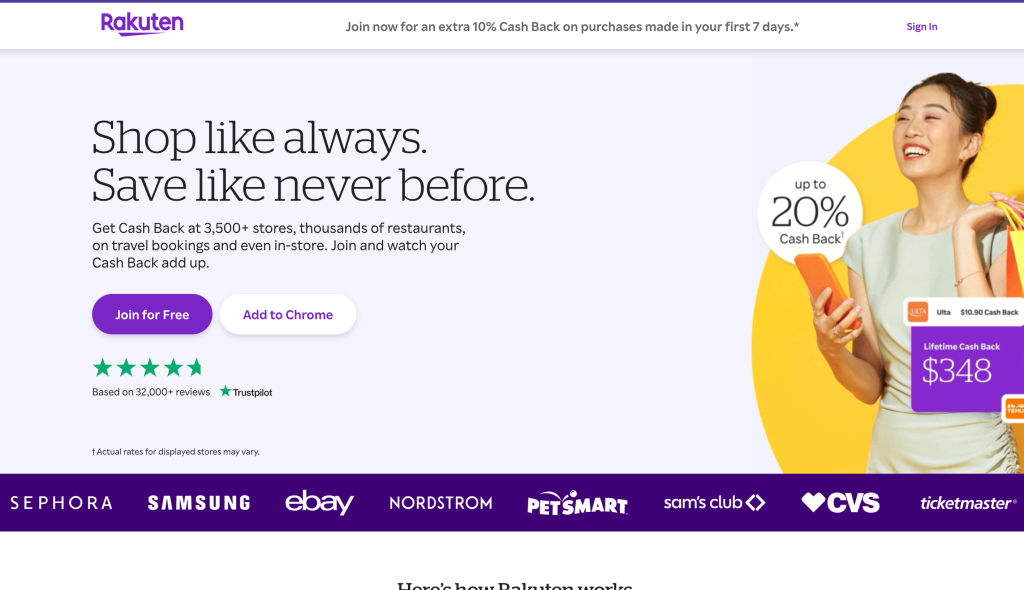Click the PETSMART store logo
This screenshot has height=590, width=1024.
pyautogui.click(x=577, y=503)
